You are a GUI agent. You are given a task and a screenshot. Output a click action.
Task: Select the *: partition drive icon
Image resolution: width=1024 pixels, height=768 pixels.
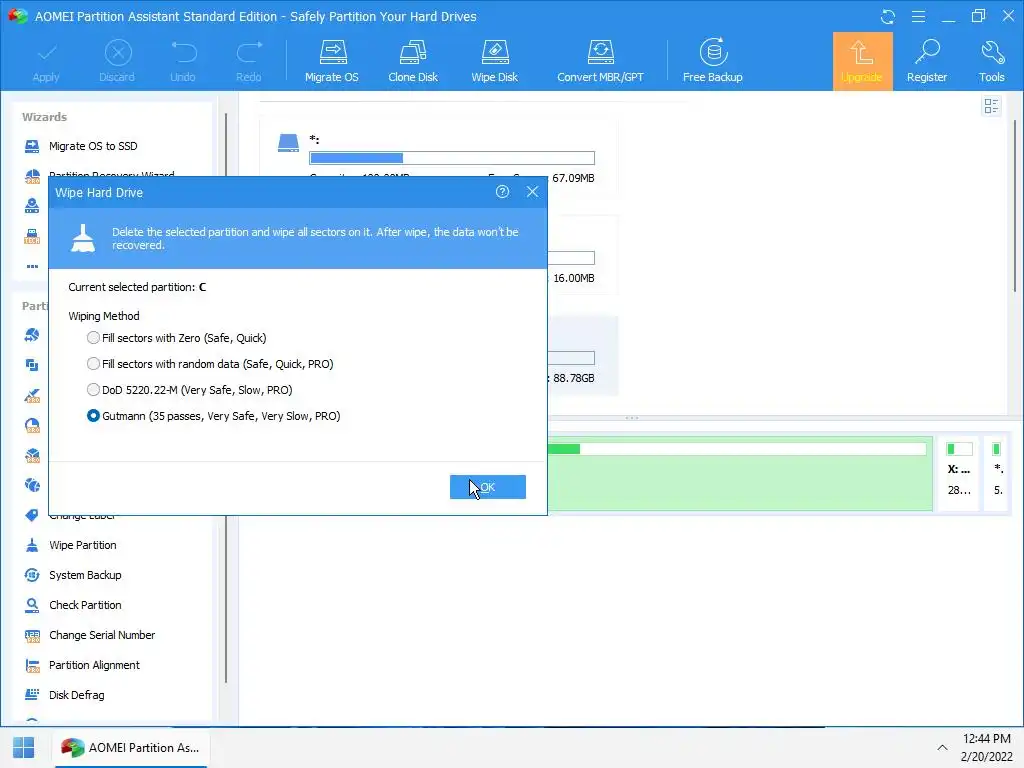288,143
